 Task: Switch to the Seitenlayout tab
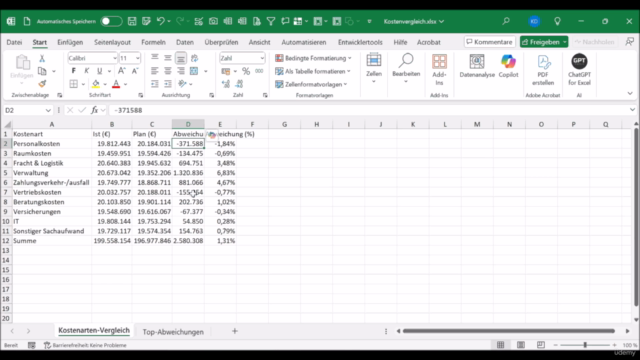[x=112, y=42]
